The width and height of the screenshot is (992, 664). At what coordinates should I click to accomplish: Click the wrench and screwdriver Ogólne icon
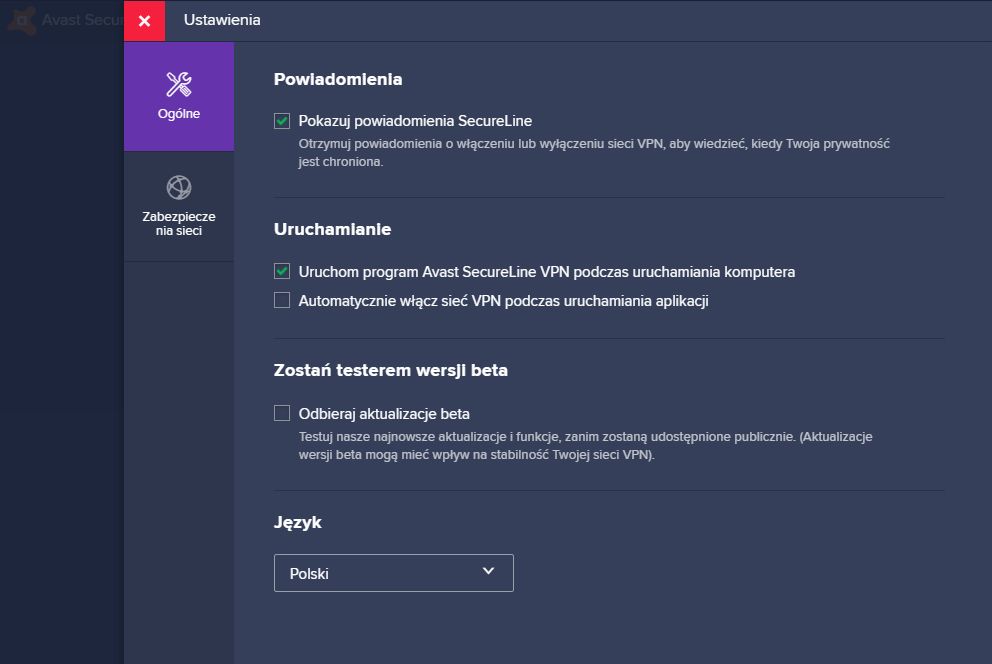pyautogui.click(x=178, y=85)
